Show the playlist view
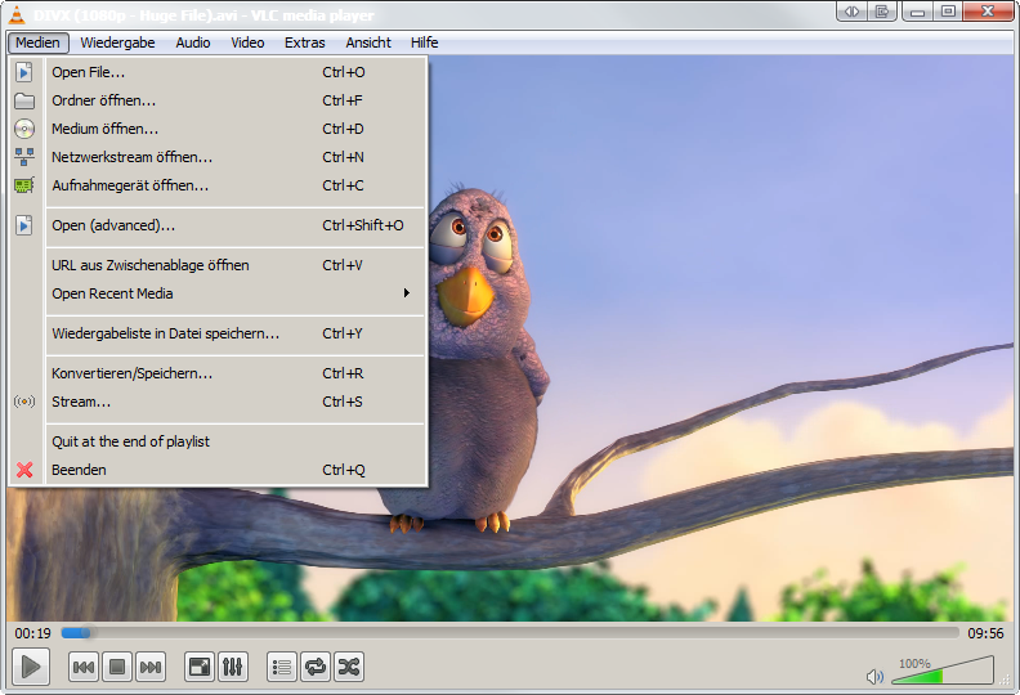 [x=282, y=667]
